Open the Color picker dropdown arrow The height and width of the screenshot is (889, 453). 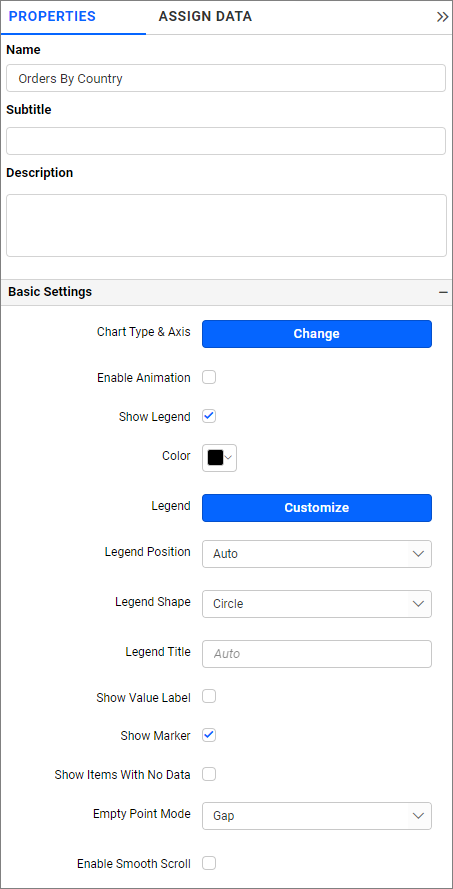point(228,458)
